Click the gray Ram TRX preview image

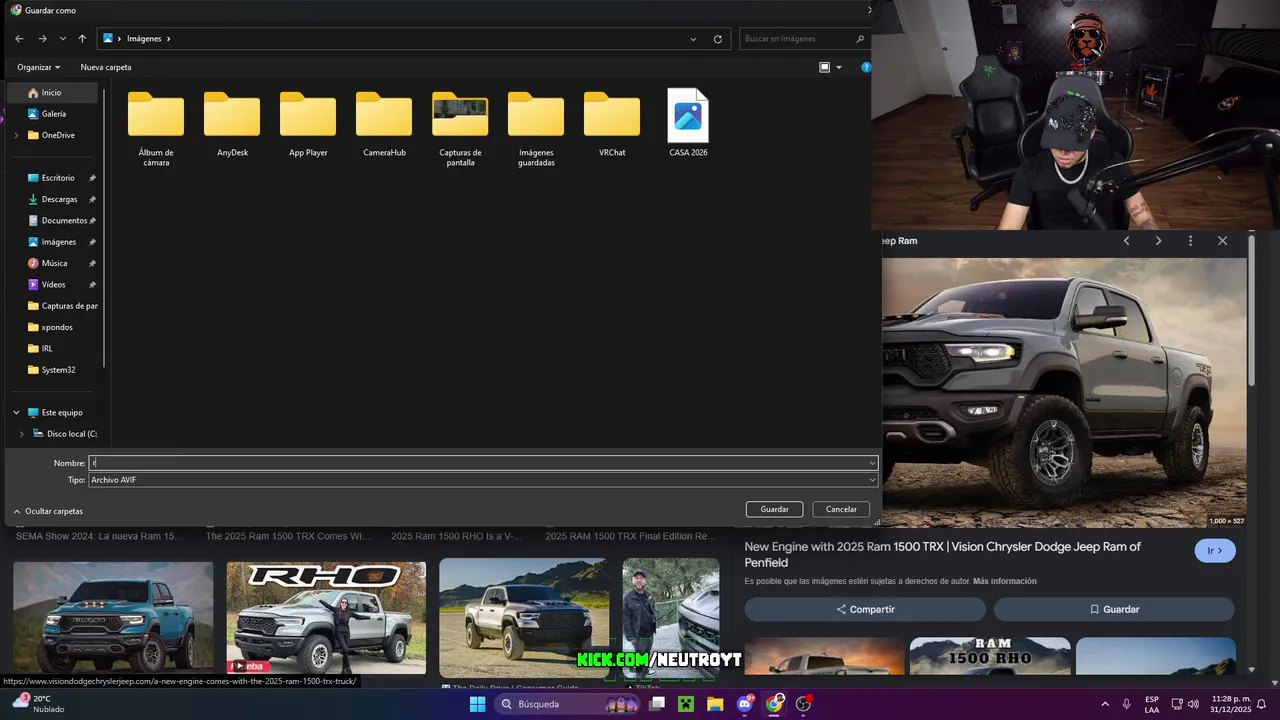pyautogui.click(x=1064, y=393)
